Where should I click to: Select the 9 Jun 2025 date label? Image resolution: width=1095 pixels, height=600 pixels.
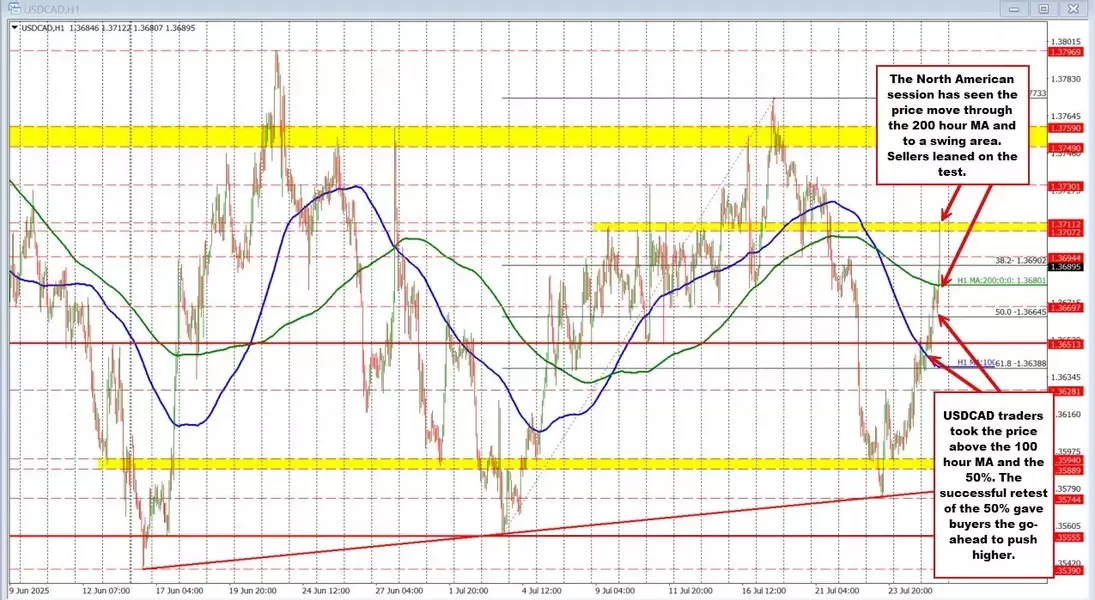pyautogui.click(x=32, y=588)
